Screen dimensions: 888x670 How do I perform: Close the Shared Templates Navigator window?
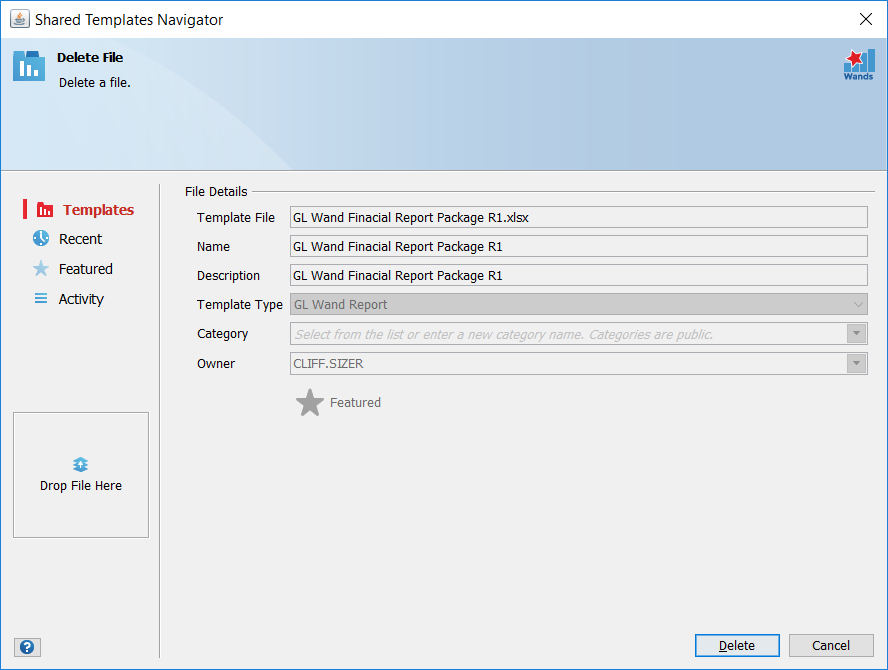click(865, 19)
